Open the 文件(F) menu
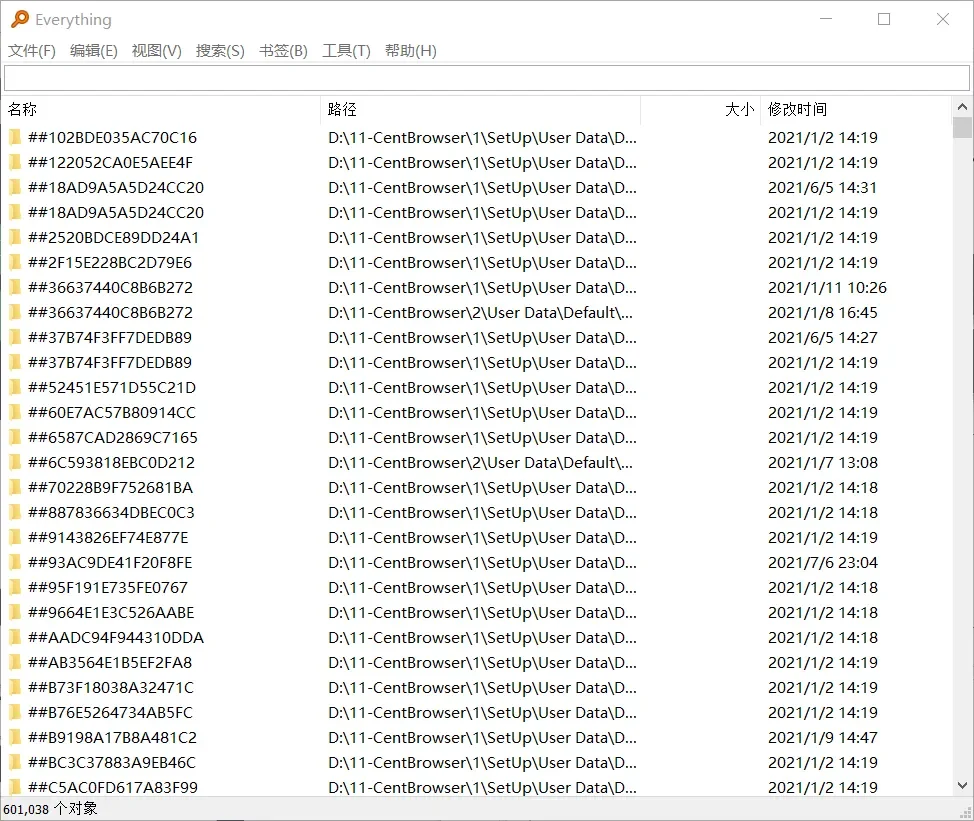Image resolution: width=974 pixels, height=821 pixels. click(x=31, y=50)
